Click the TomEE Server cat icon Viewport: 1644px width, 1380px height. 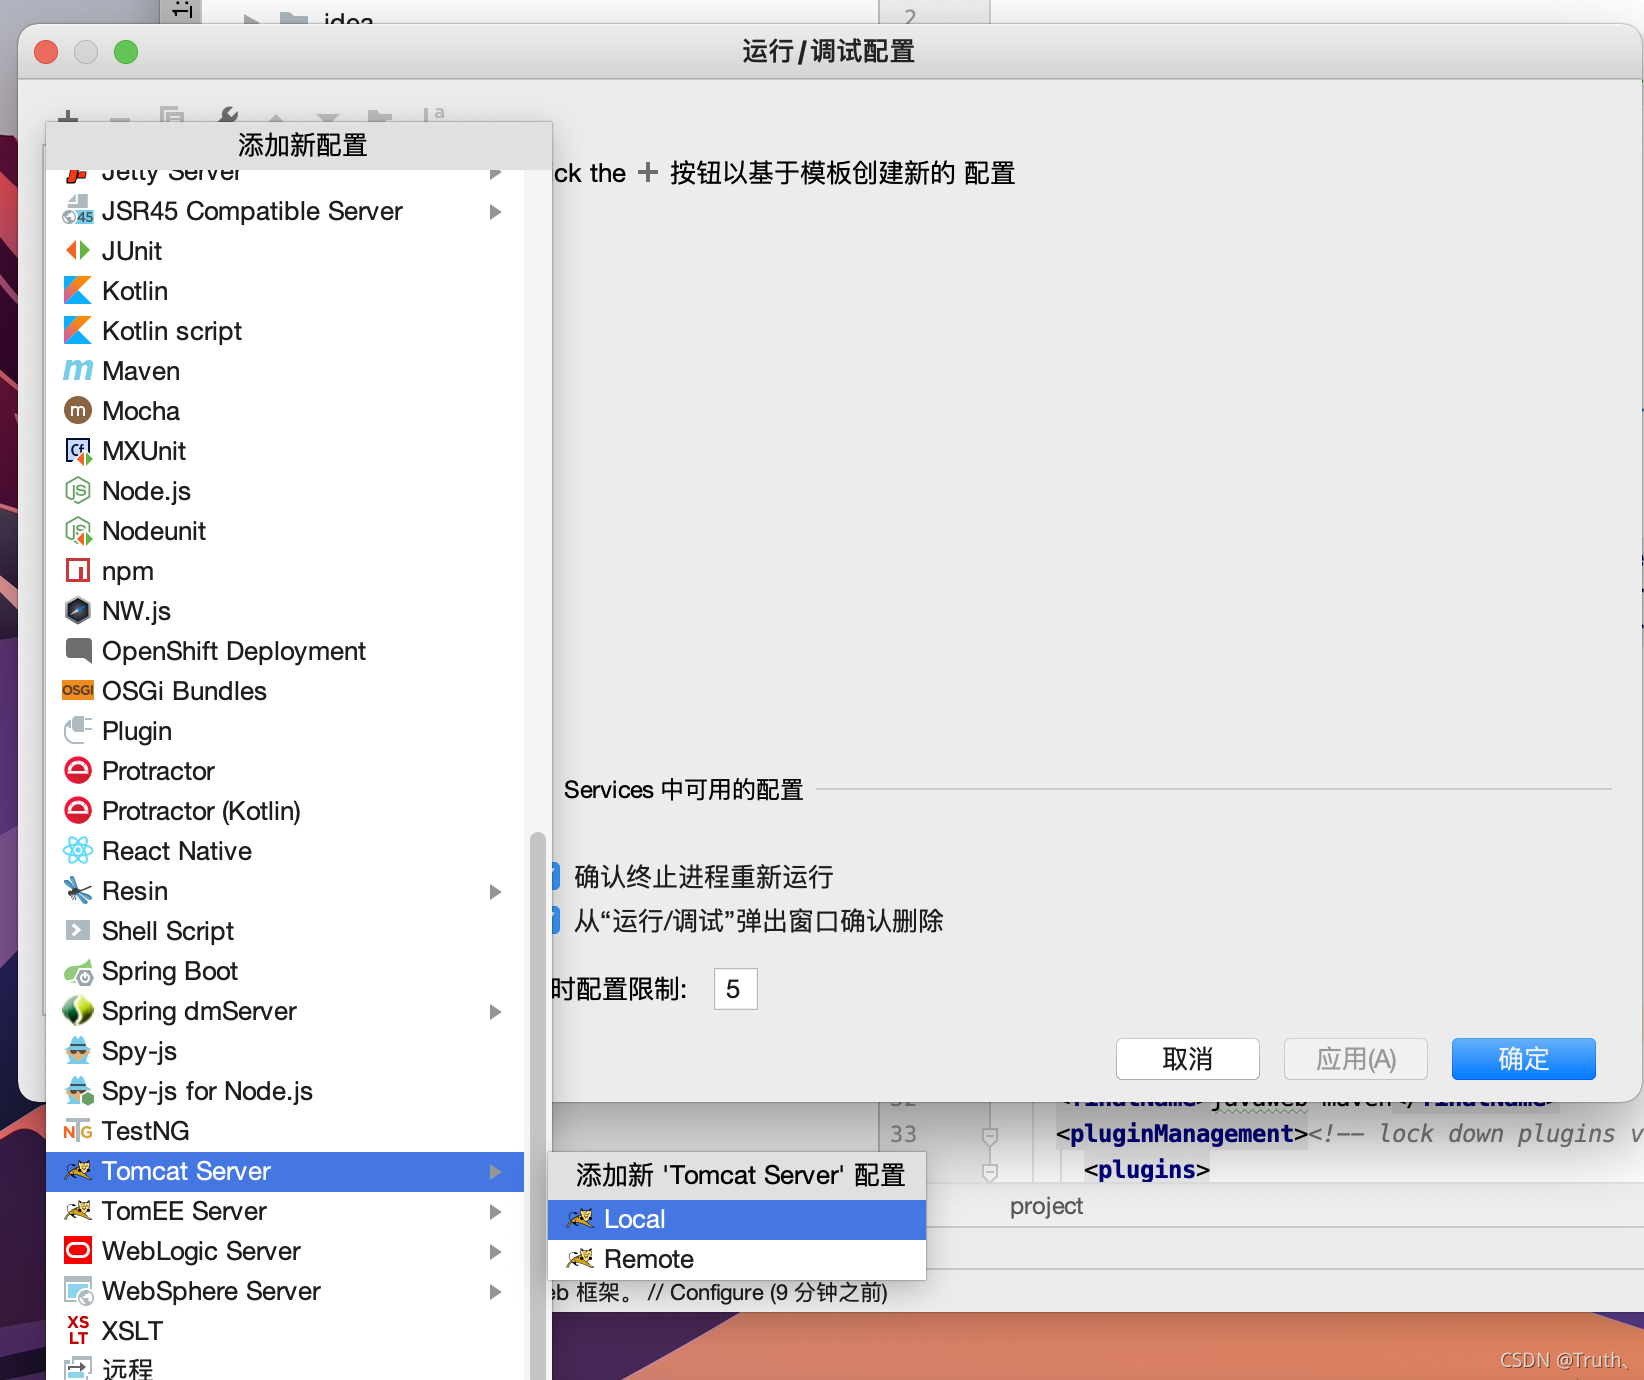click(78, 1211)
